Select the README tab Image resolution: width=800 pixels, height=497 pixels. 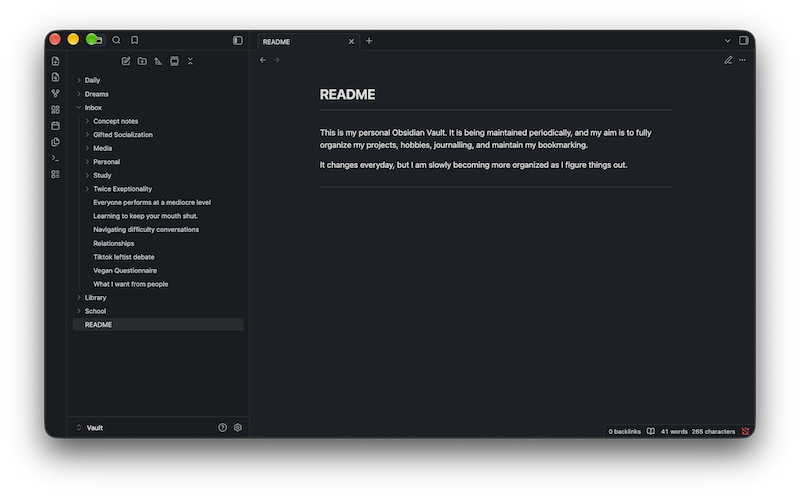coord(309,42)
